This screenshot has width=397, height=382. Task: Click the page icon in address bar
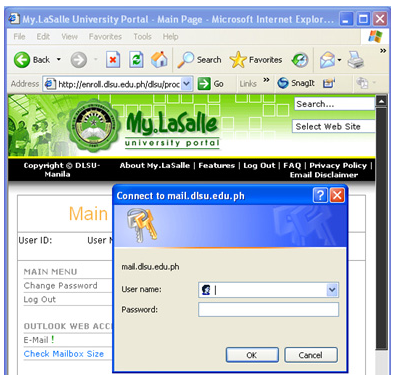(50, 84)
